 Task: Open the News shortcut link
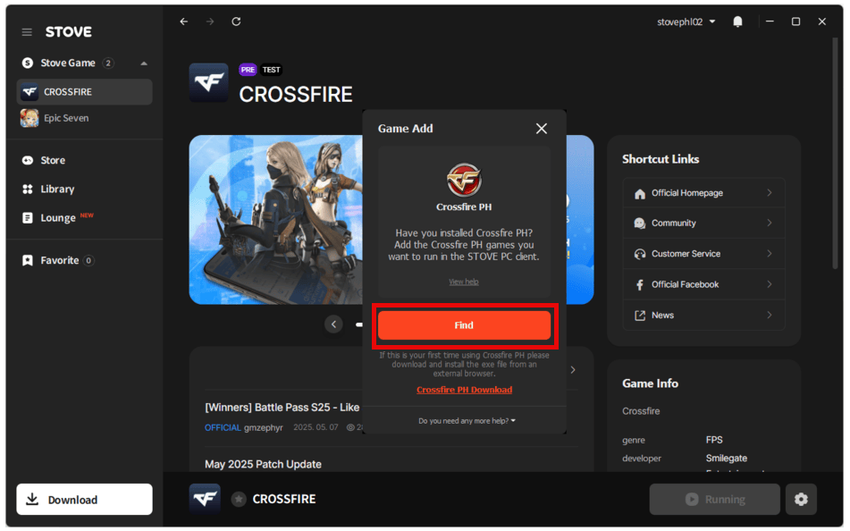[x=704, y=315]
